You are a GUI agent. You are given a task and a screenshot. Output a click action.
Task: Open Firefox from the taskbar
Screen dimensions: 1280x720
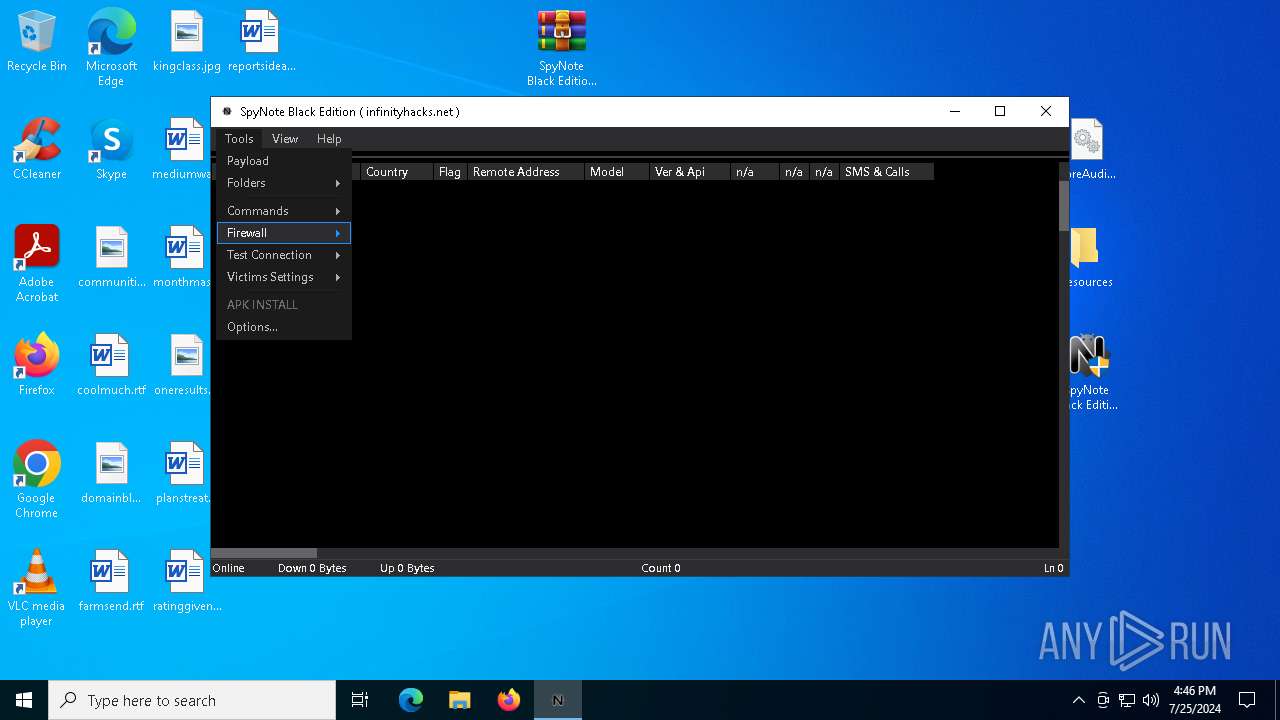coord(508,700)
